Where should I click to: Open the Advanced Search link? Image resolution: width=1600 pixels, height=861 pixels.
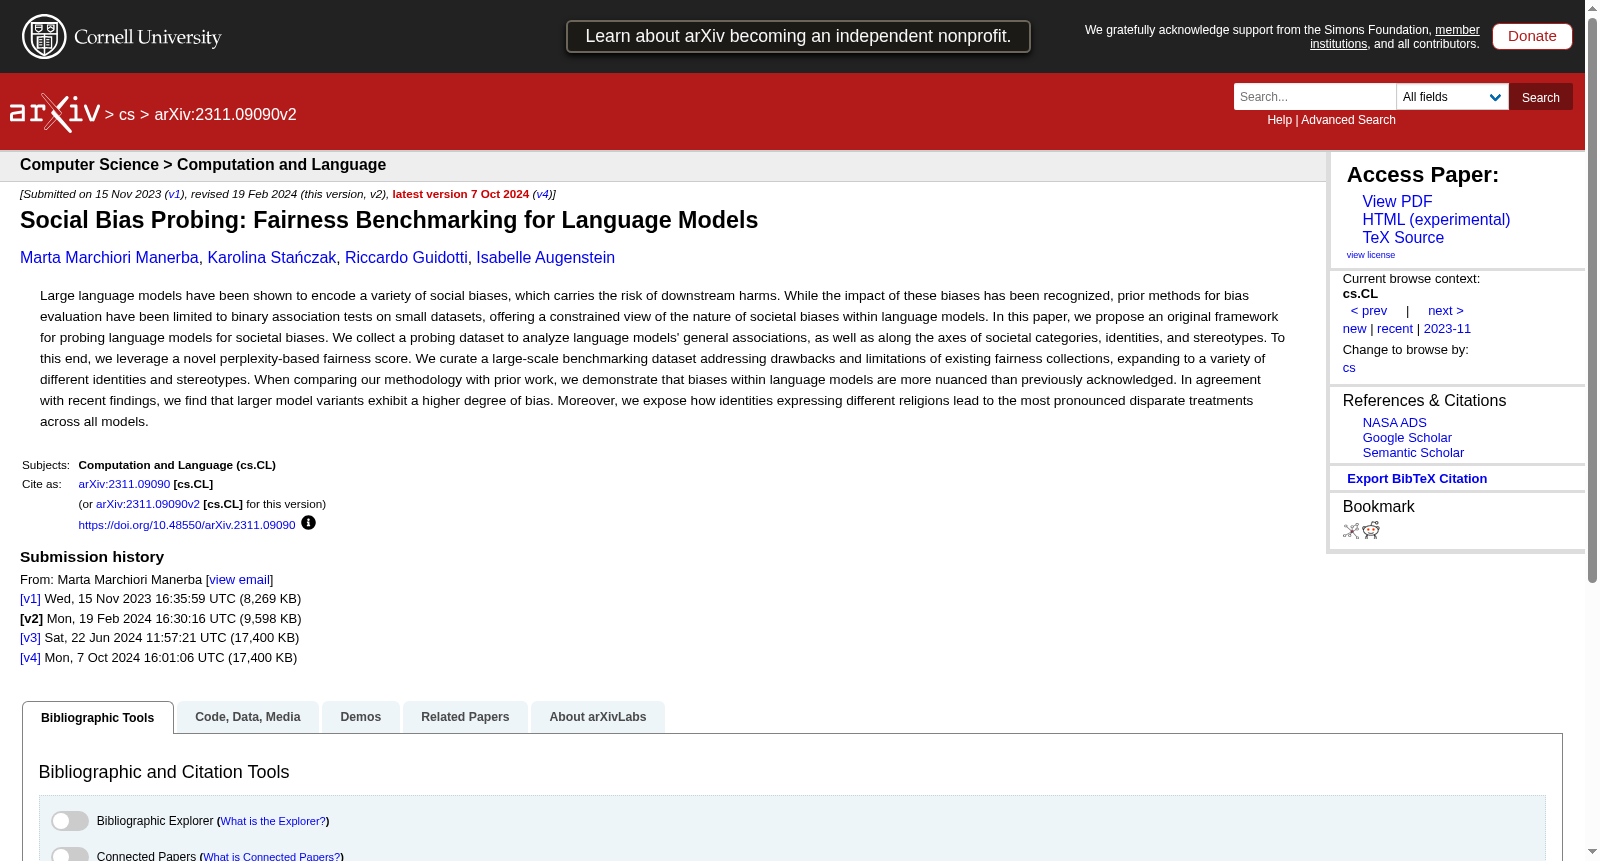[1348, 120]
